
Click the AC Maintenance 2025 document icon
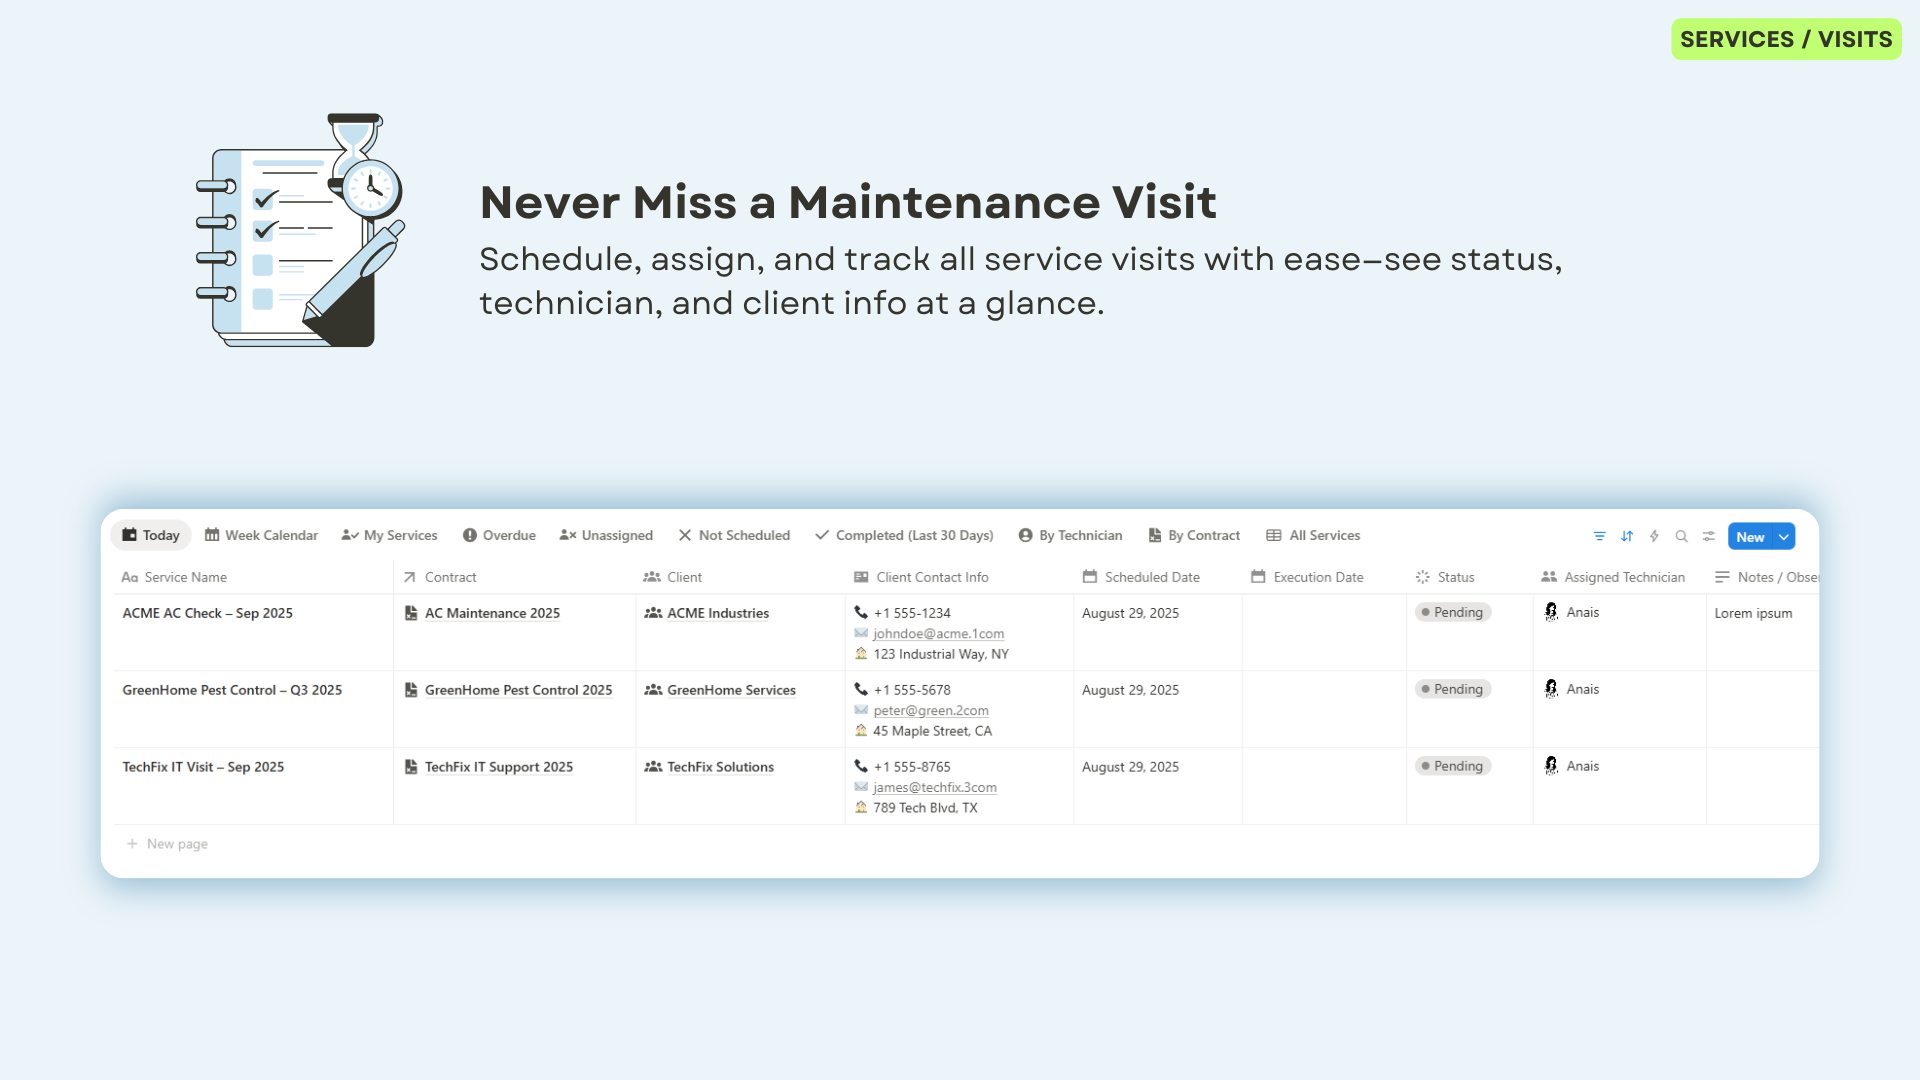411,613
